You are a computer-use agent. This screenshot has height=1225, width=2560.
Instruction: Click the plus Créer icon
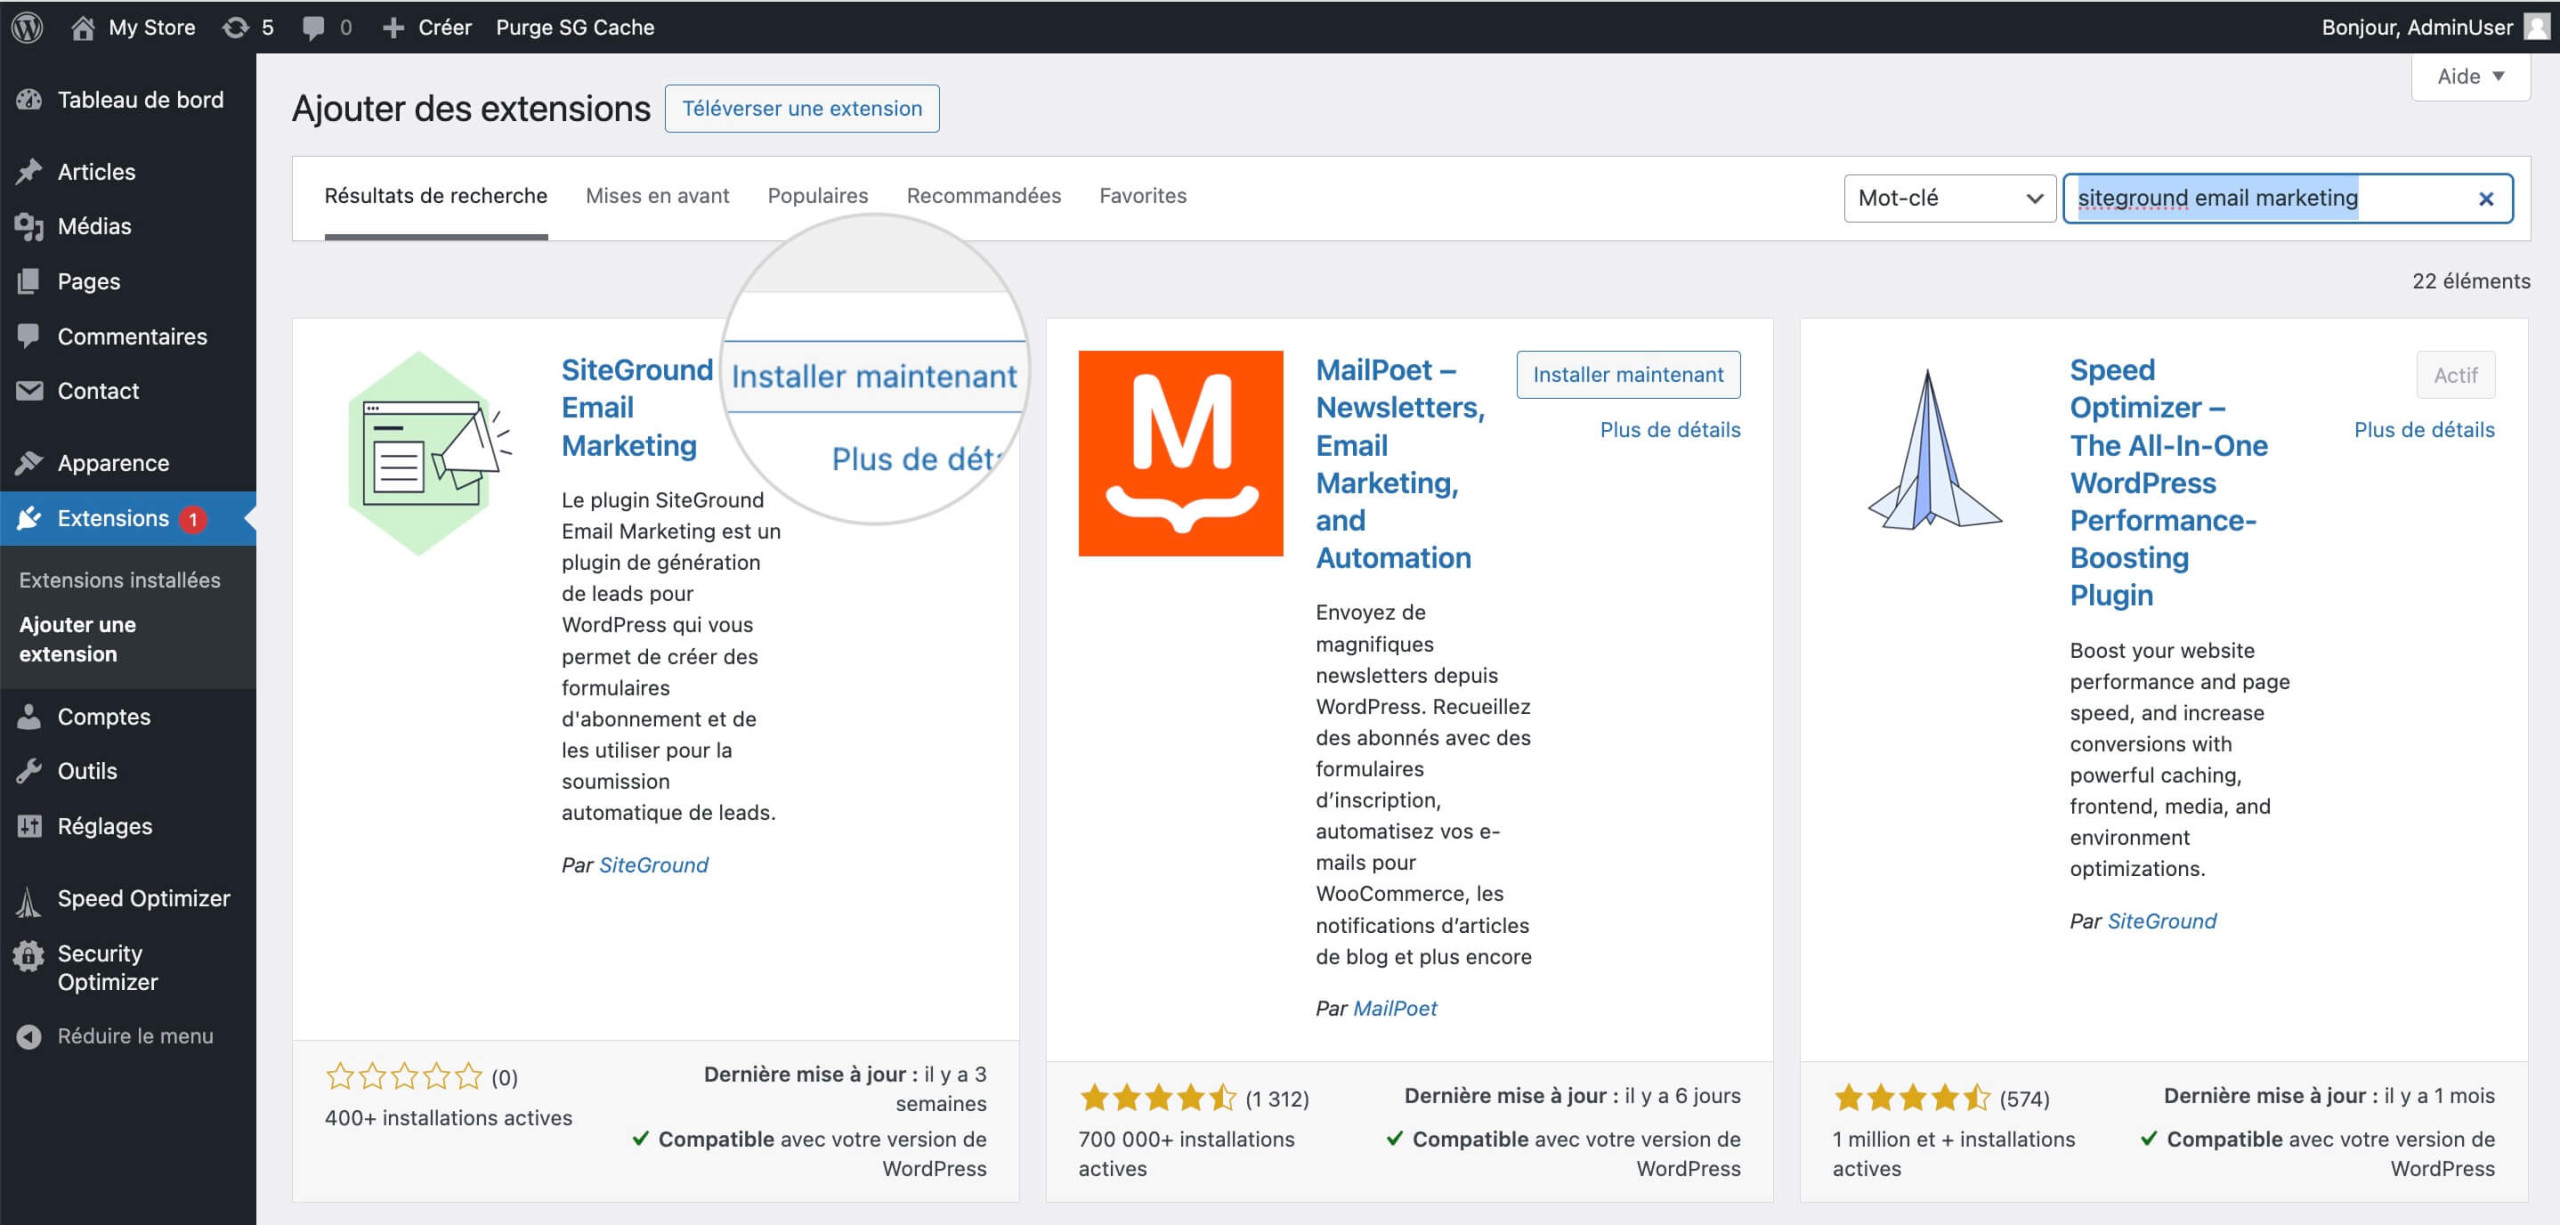tap(393, 28)
